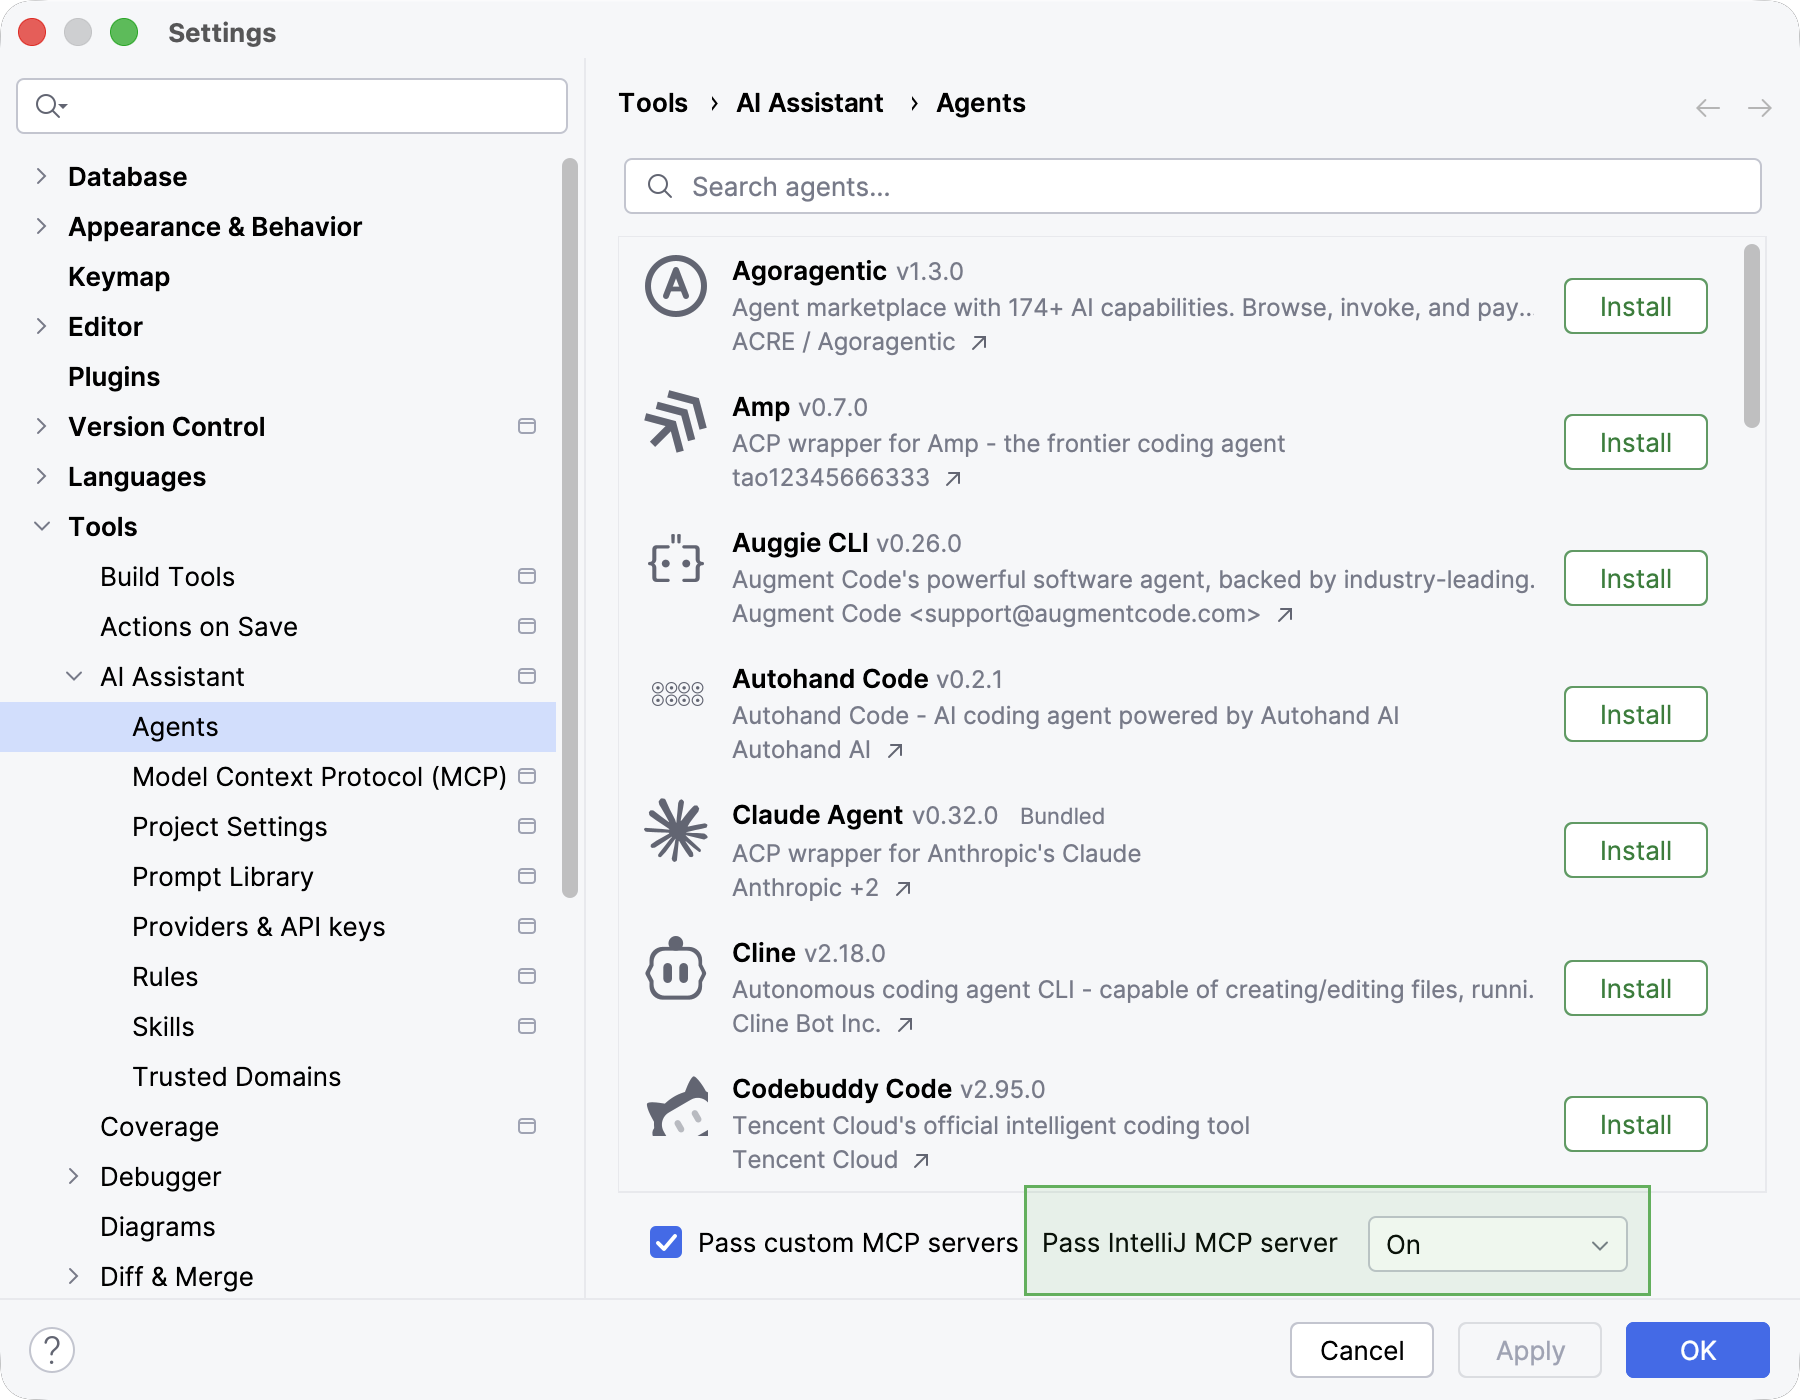This screenshot has height=1400, width=1800.
Task: Click the Cline robot icon
Action: [x=676, y=968]
